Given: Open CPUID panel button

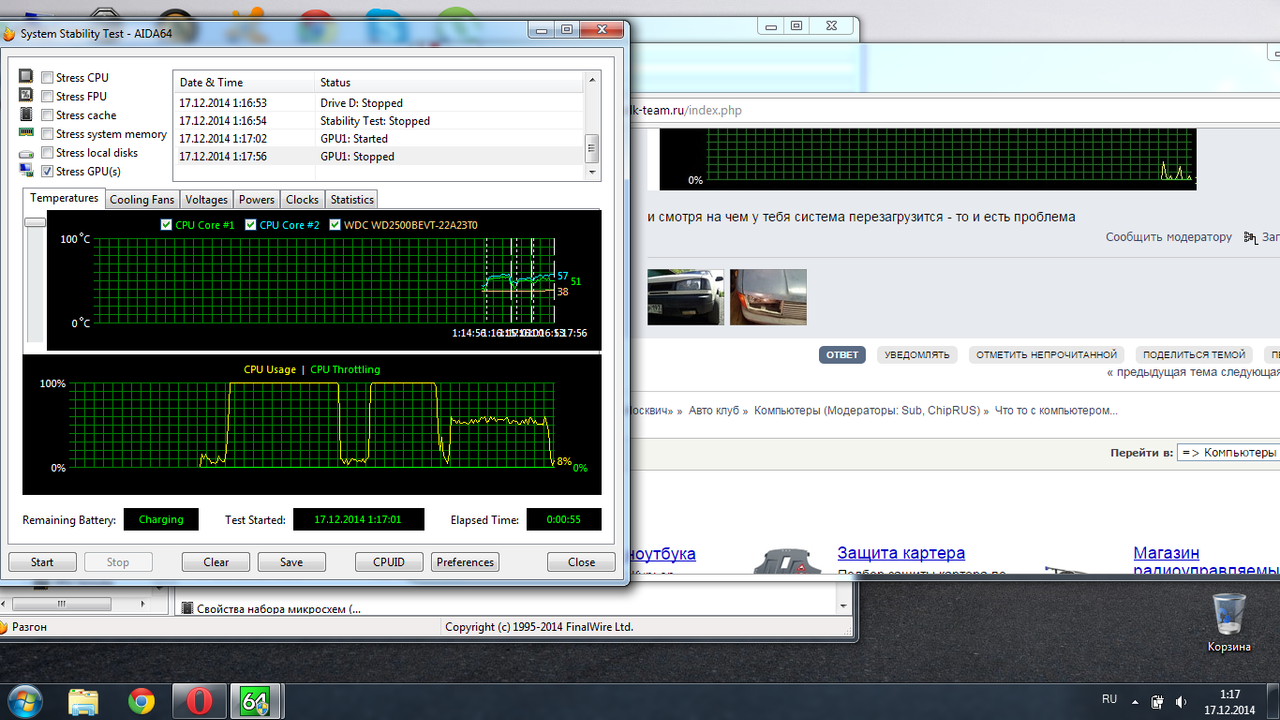Looking at the screenshot, I should 389,562.
